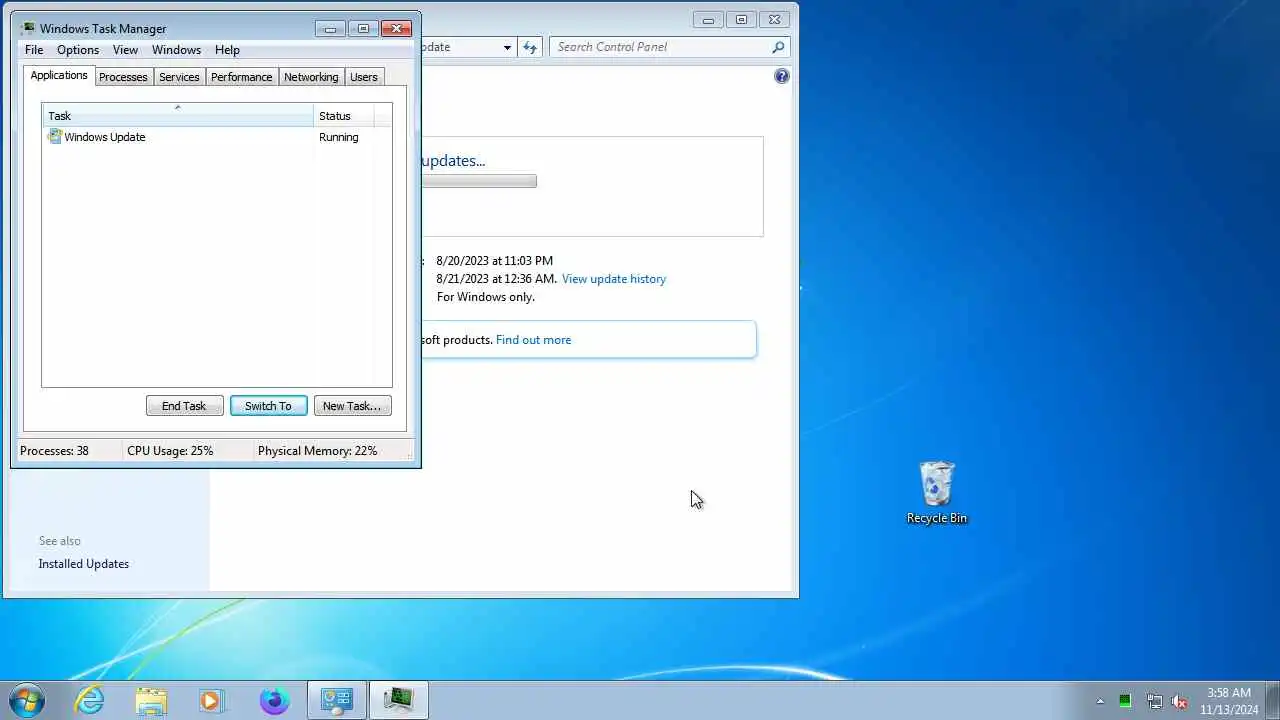Minimize the Control Panel window
This screenshot has height=720, width=1280.
coord(708,19)
